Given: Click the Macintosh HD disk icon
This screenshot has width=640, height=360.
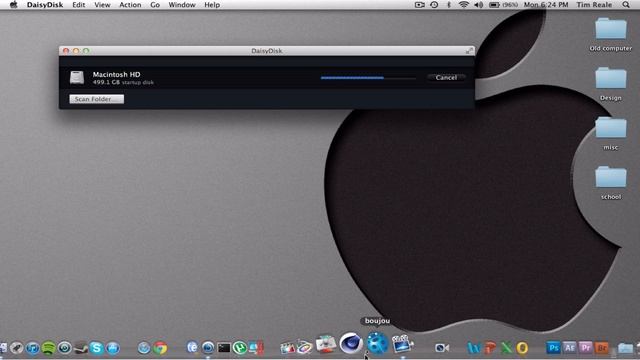Looking at the screenshot, I should [x=77, y=78].
